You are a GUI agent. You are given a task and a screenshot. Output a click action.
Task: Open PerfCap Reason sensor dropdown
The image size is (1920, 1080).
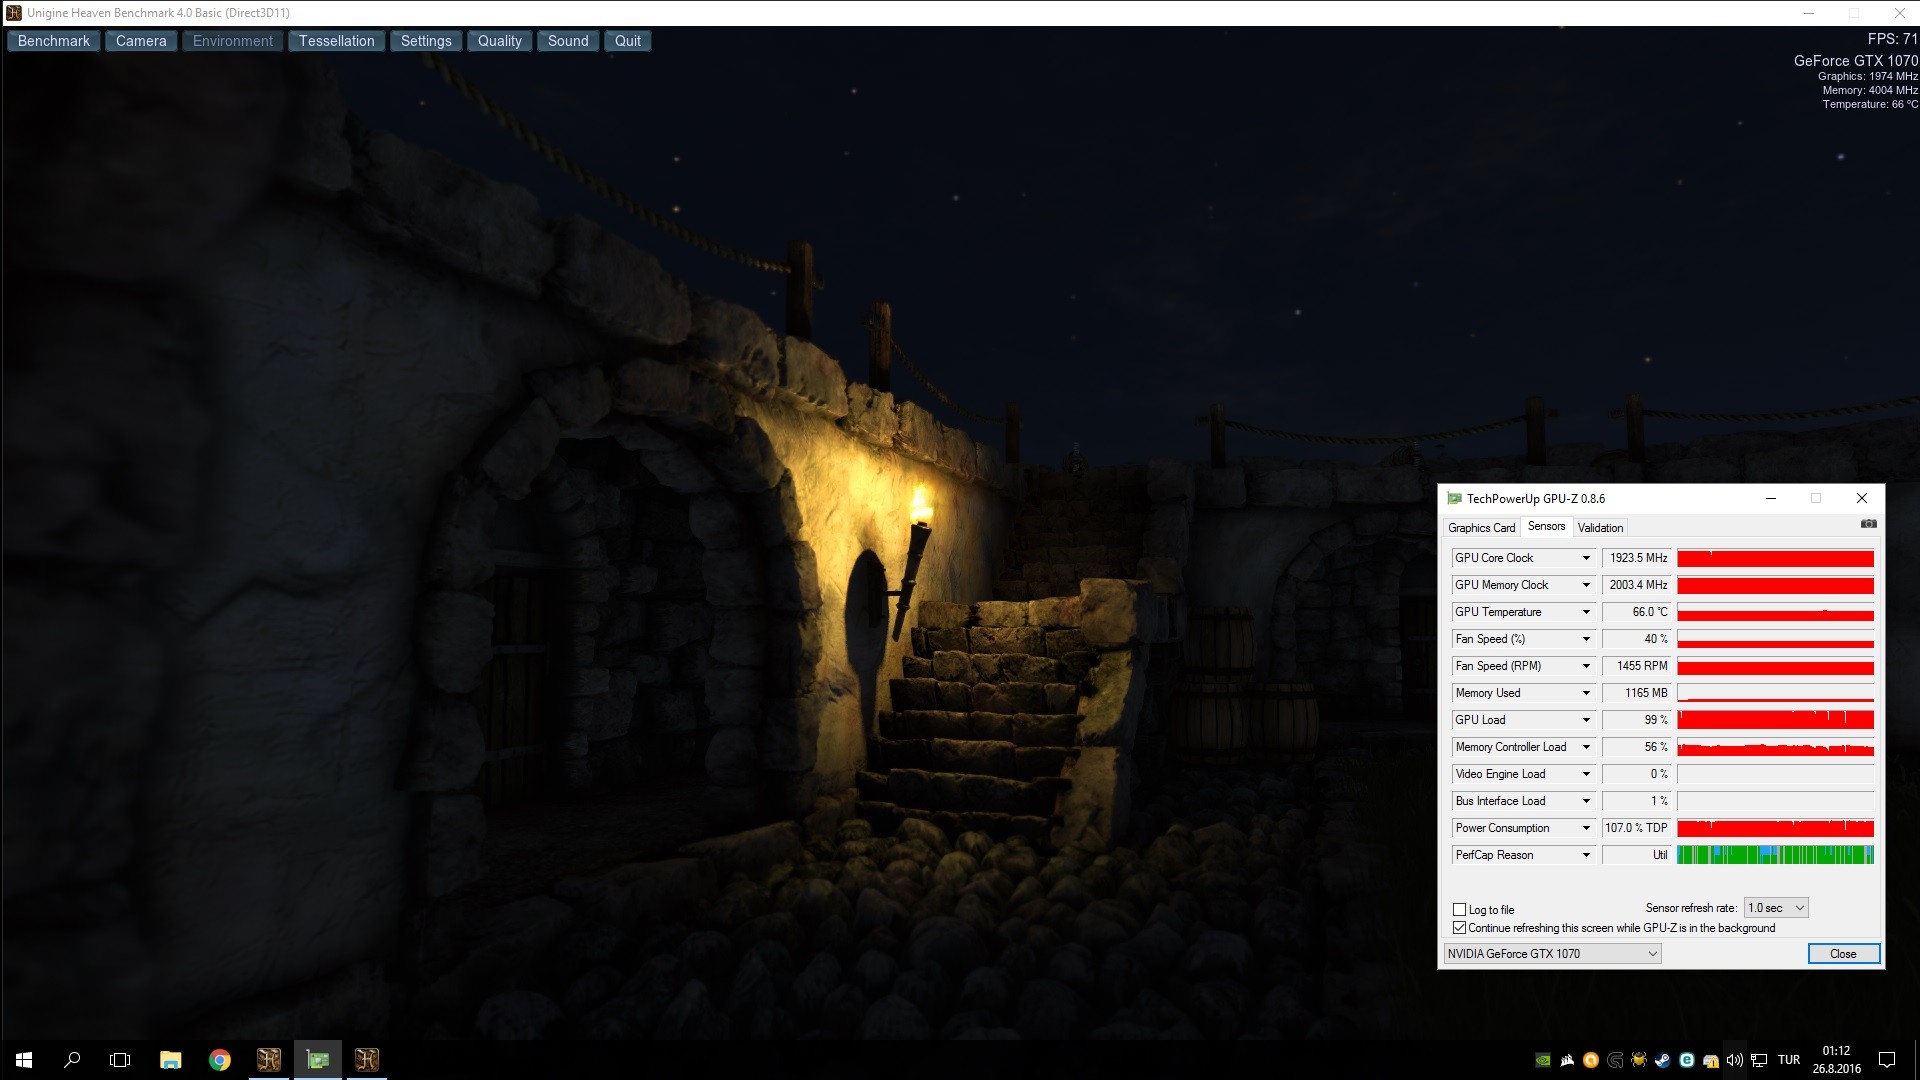click(x=1586, y=855)
